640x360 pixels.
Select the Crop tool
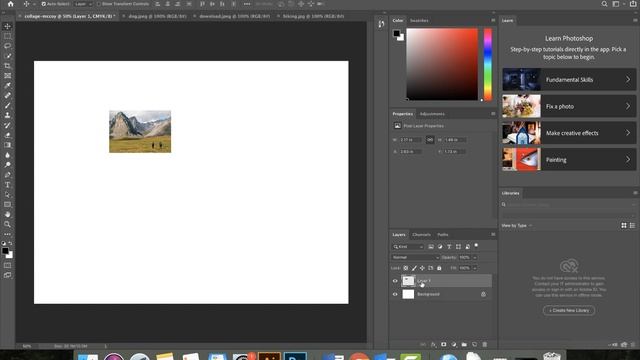pyautogui.click(x=7, y=66)
